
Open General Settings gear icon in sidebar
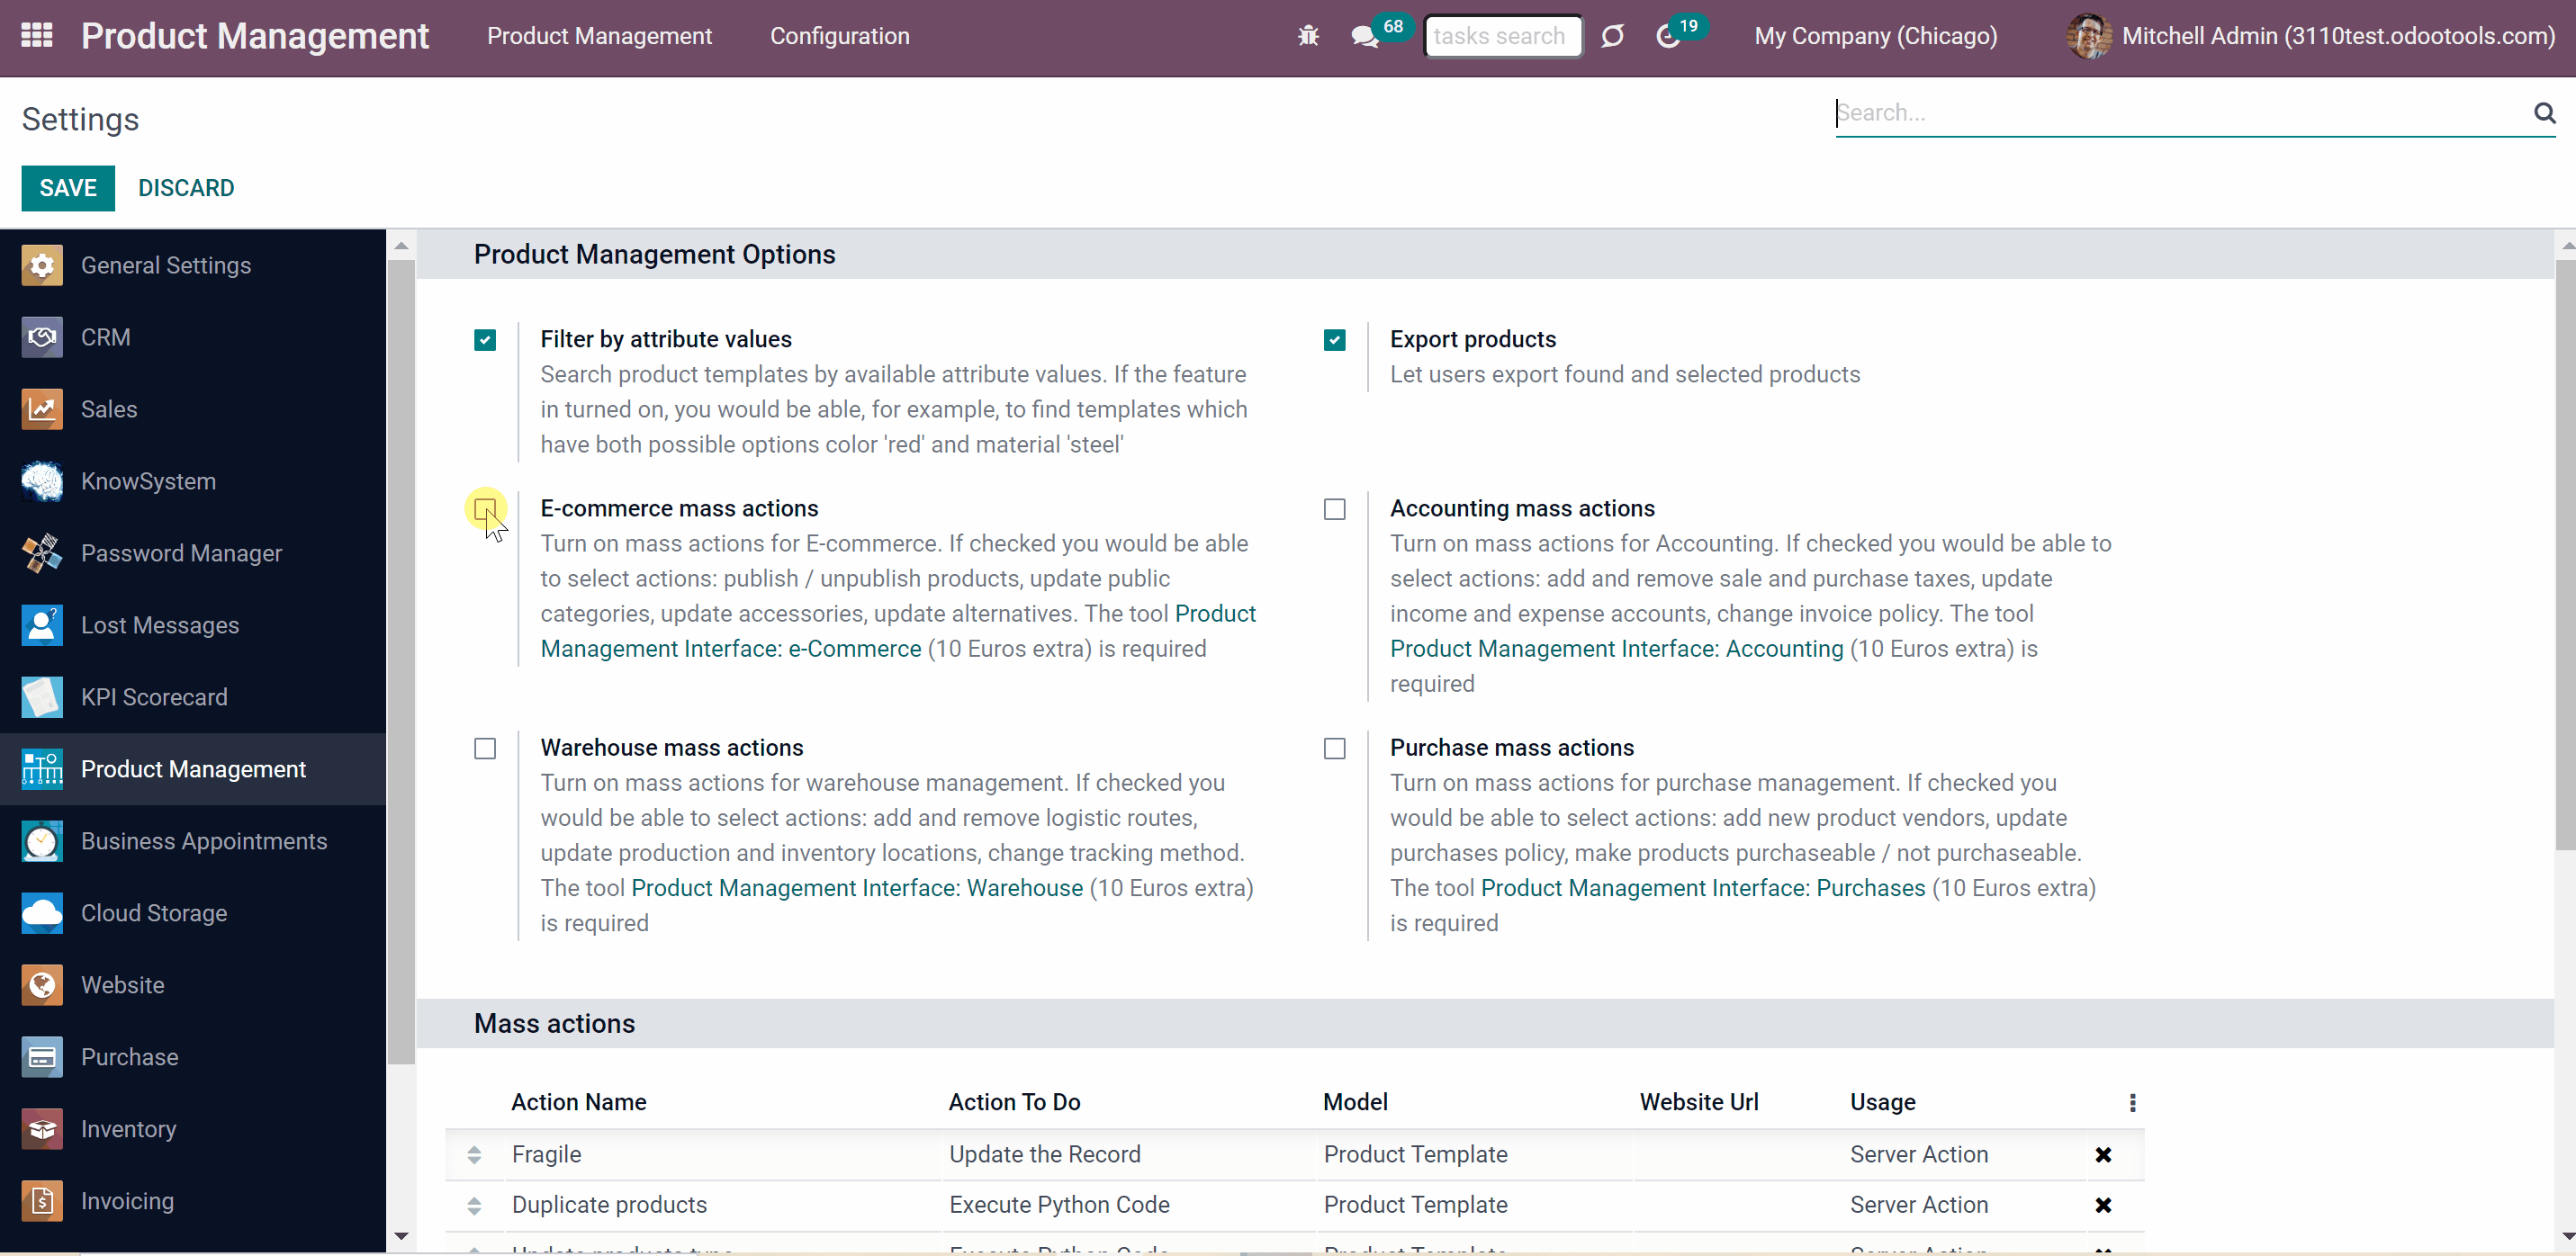(x=42, y=265)
